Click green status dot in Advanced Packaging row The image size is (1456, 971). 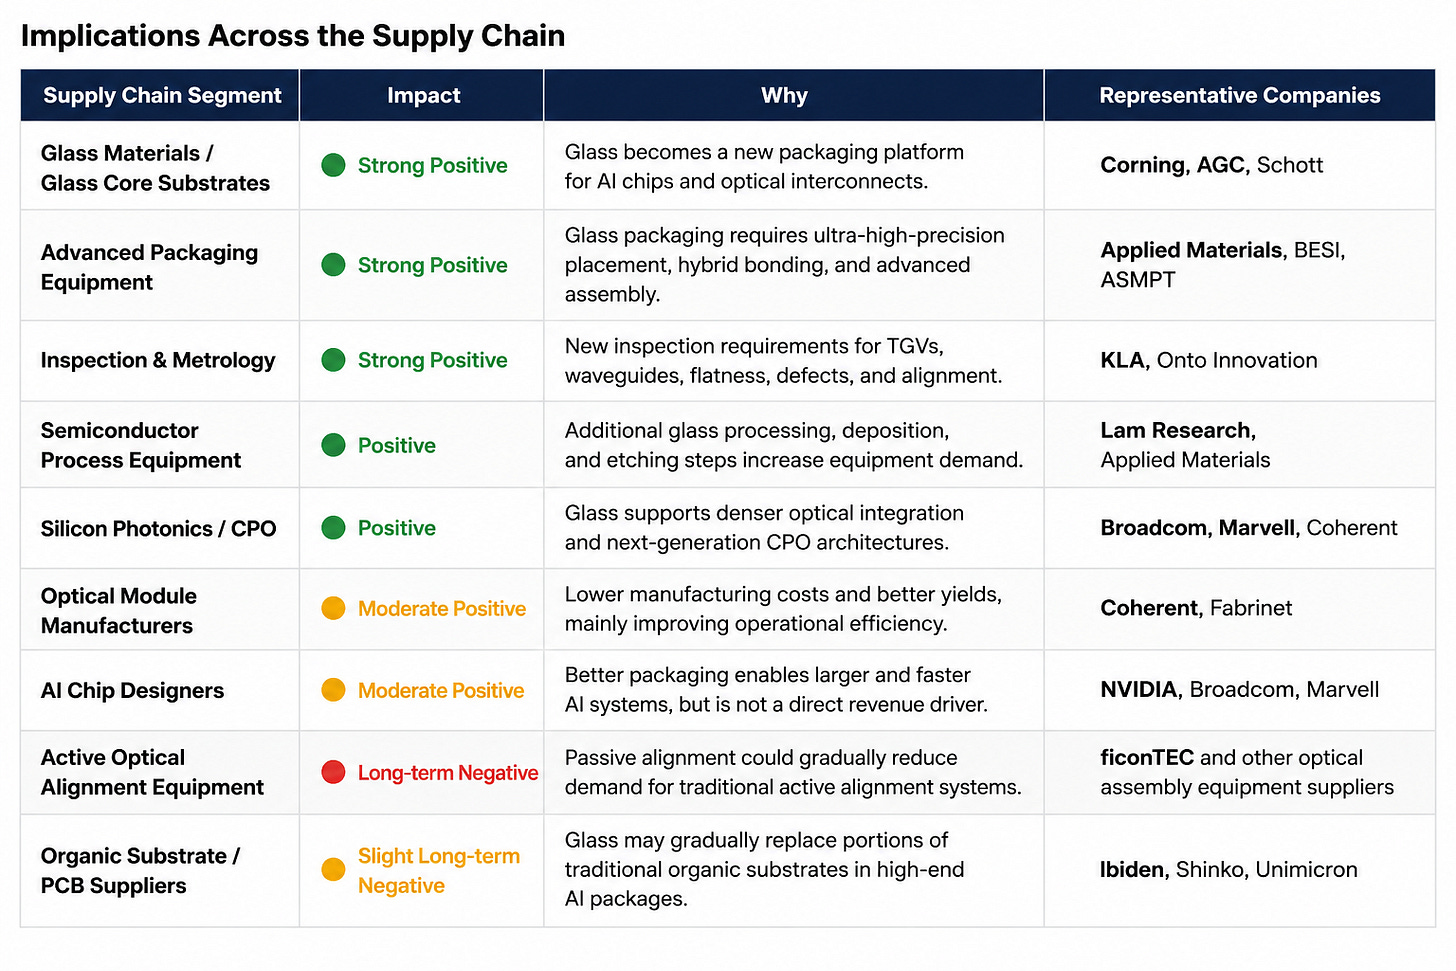pos(334,265)
